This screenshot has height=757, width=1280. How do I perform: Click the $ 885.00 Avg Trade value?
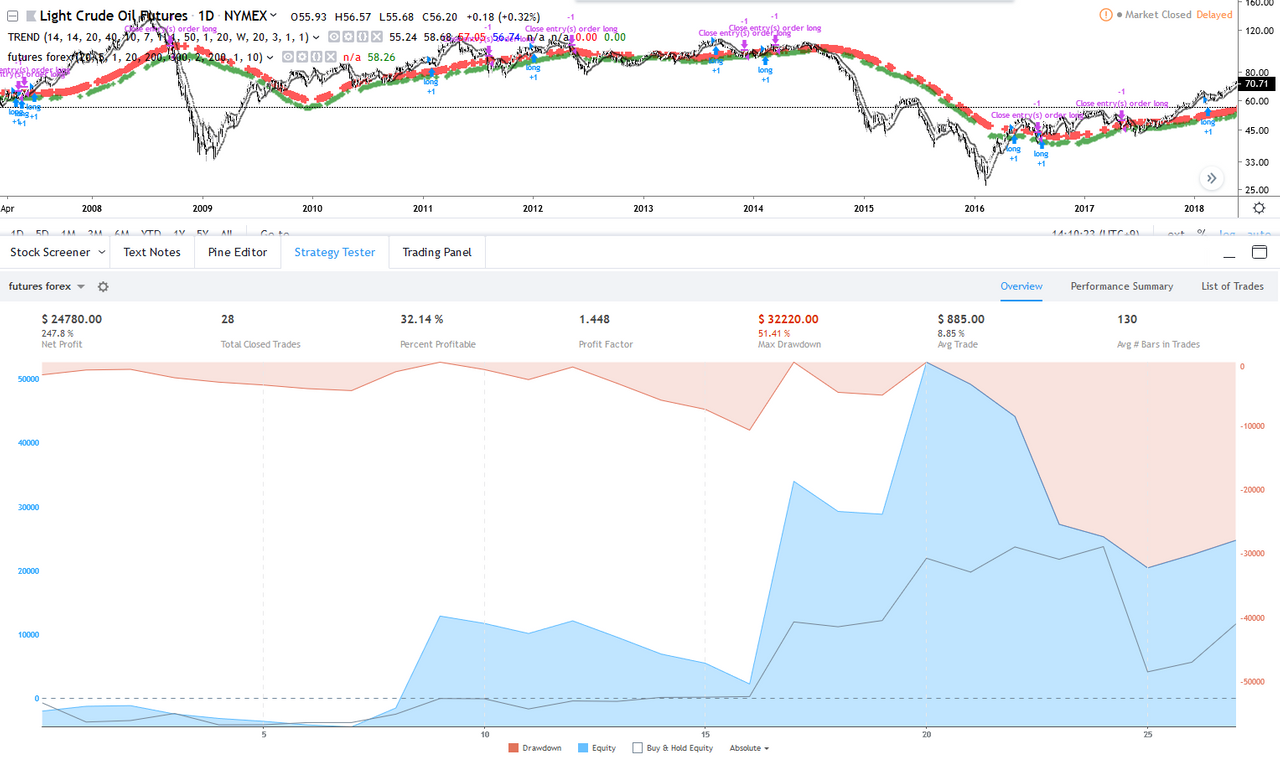click(961, 320)
